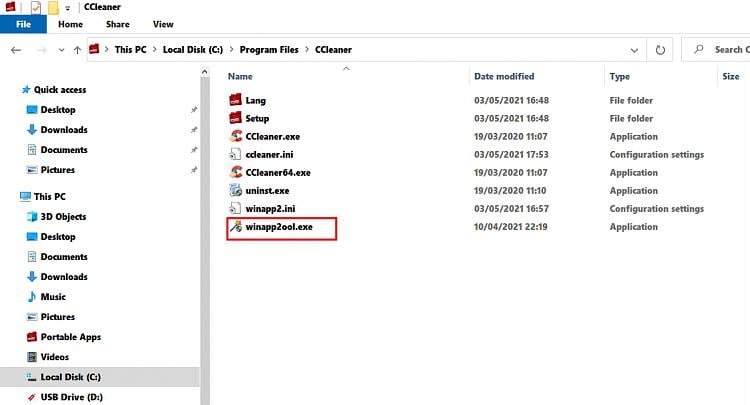Screen dimensions: 750x405
Task: Sort by the Name column header
Action: 240,77
